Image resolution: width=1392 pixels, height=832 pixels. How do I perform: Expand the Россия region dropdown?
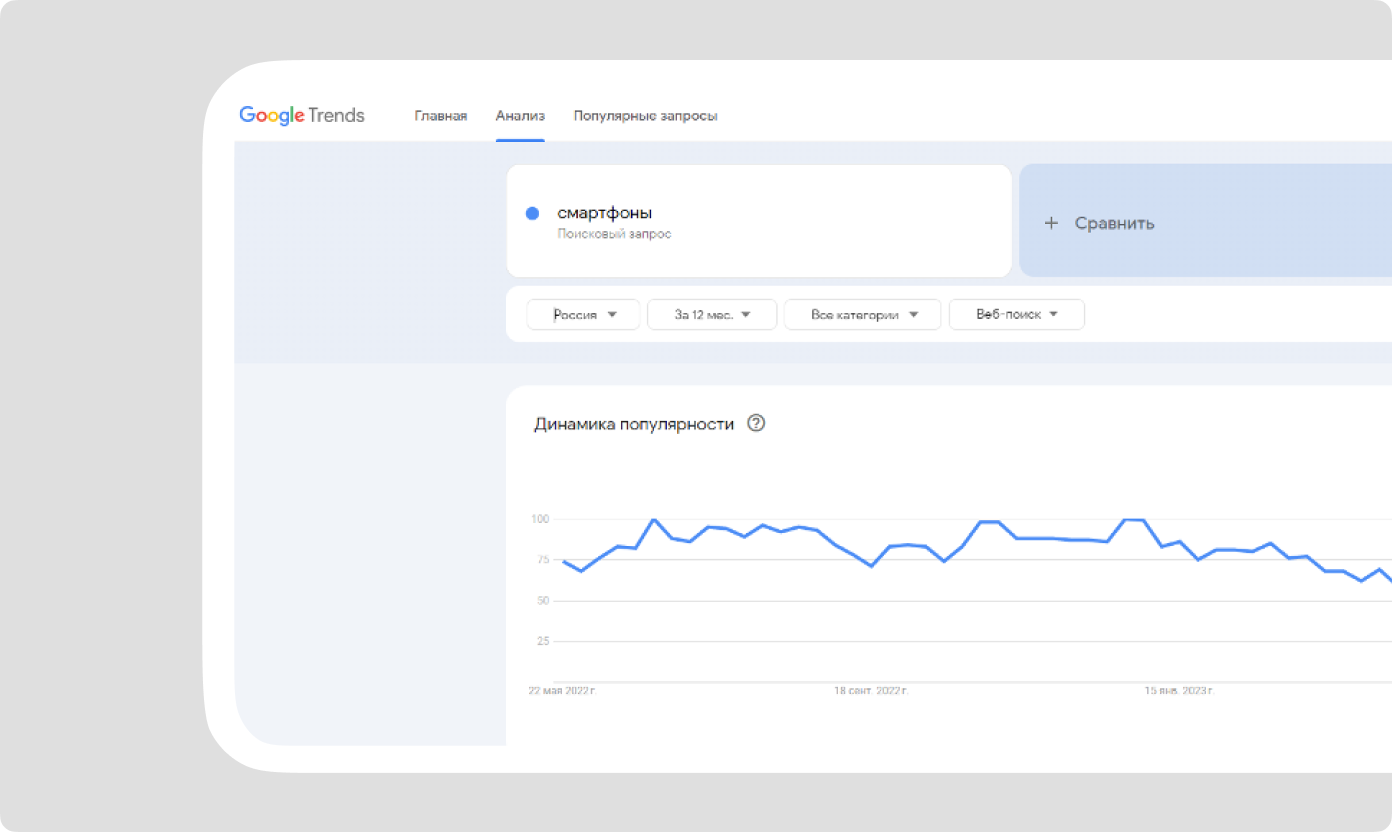click(x=584, y=314)
